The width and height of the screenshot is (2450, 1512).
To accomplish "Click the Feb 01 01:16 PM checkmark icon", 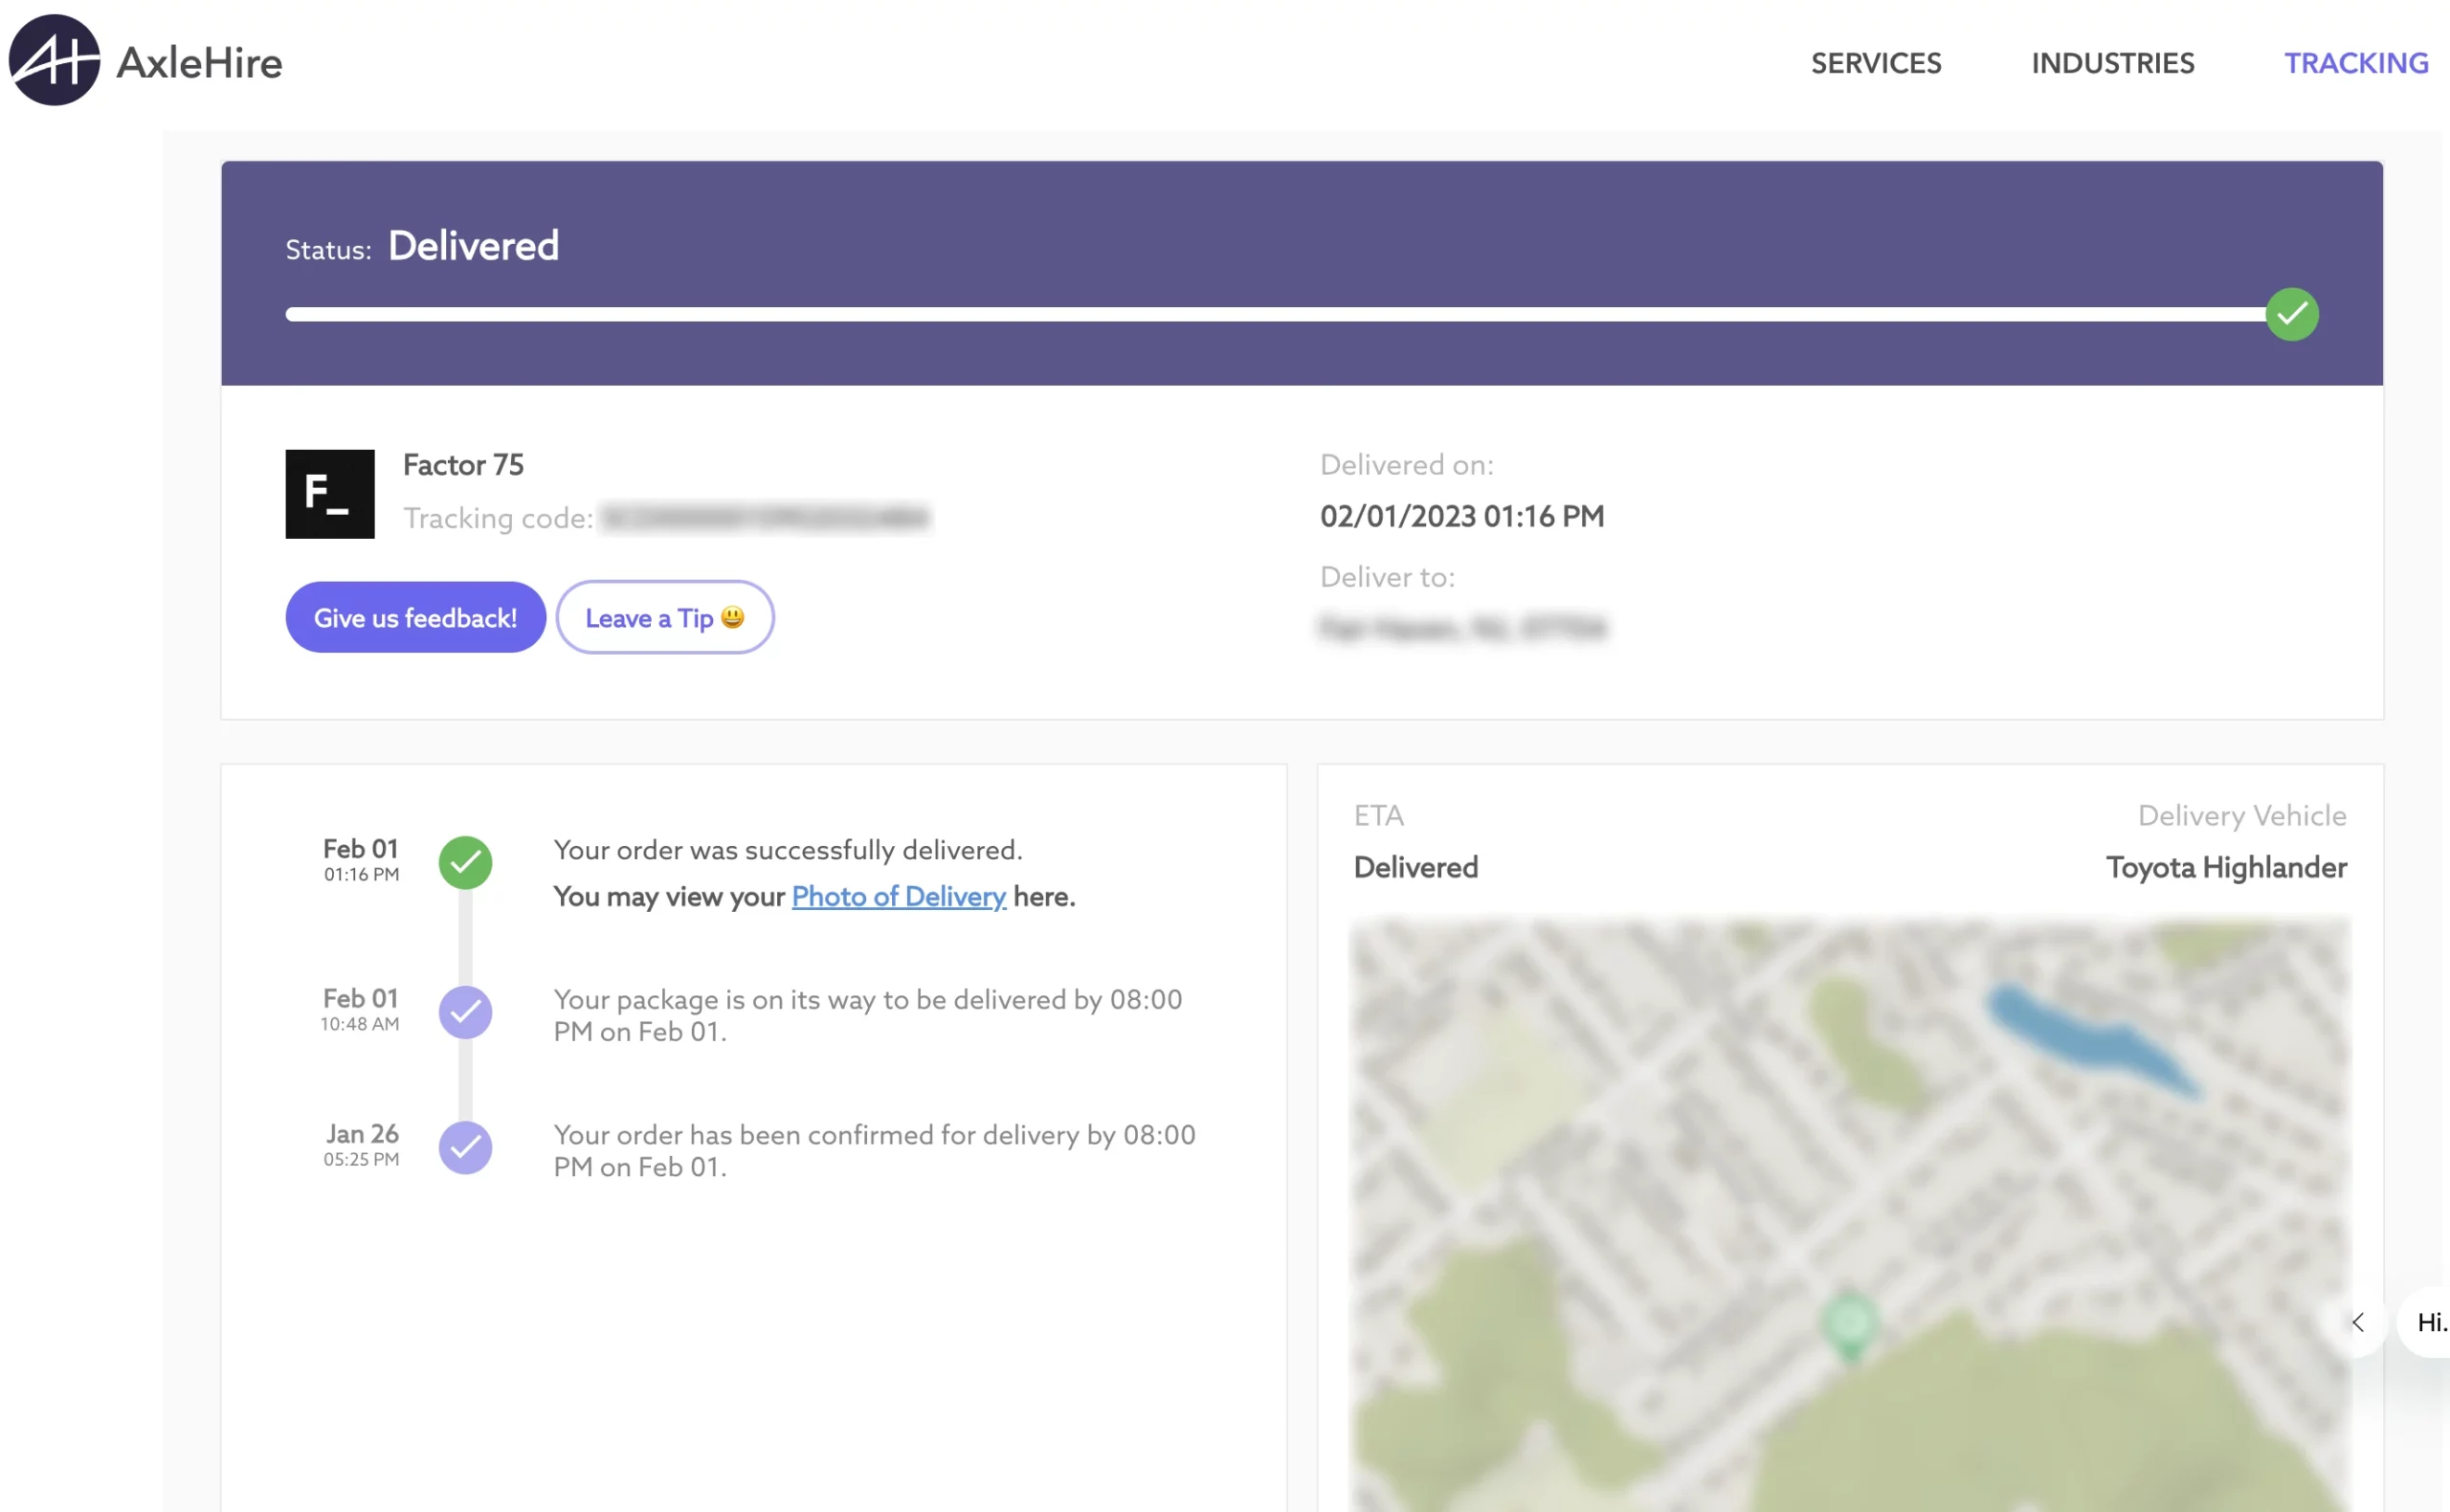I will [x=464, y=859].
